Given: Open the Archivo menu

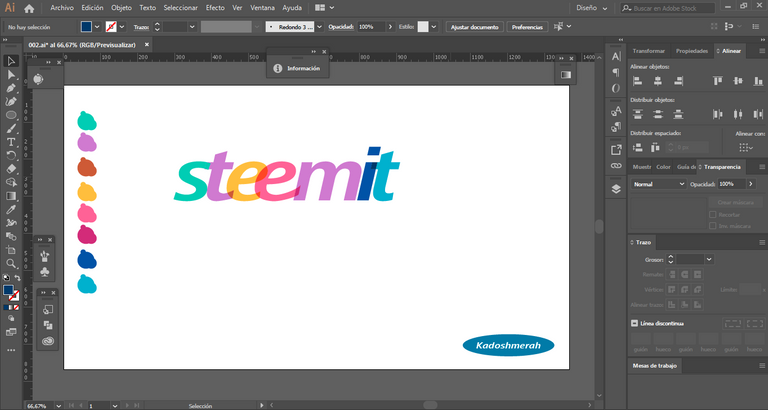Looking at the screenshot, I should pos(62,8).
